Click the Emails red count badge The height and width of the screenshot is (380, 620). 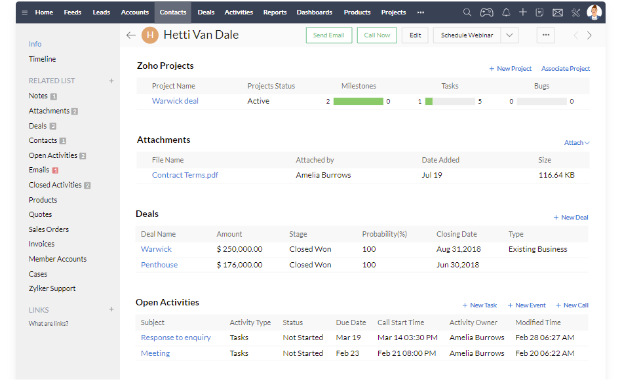tap(55, 170)
